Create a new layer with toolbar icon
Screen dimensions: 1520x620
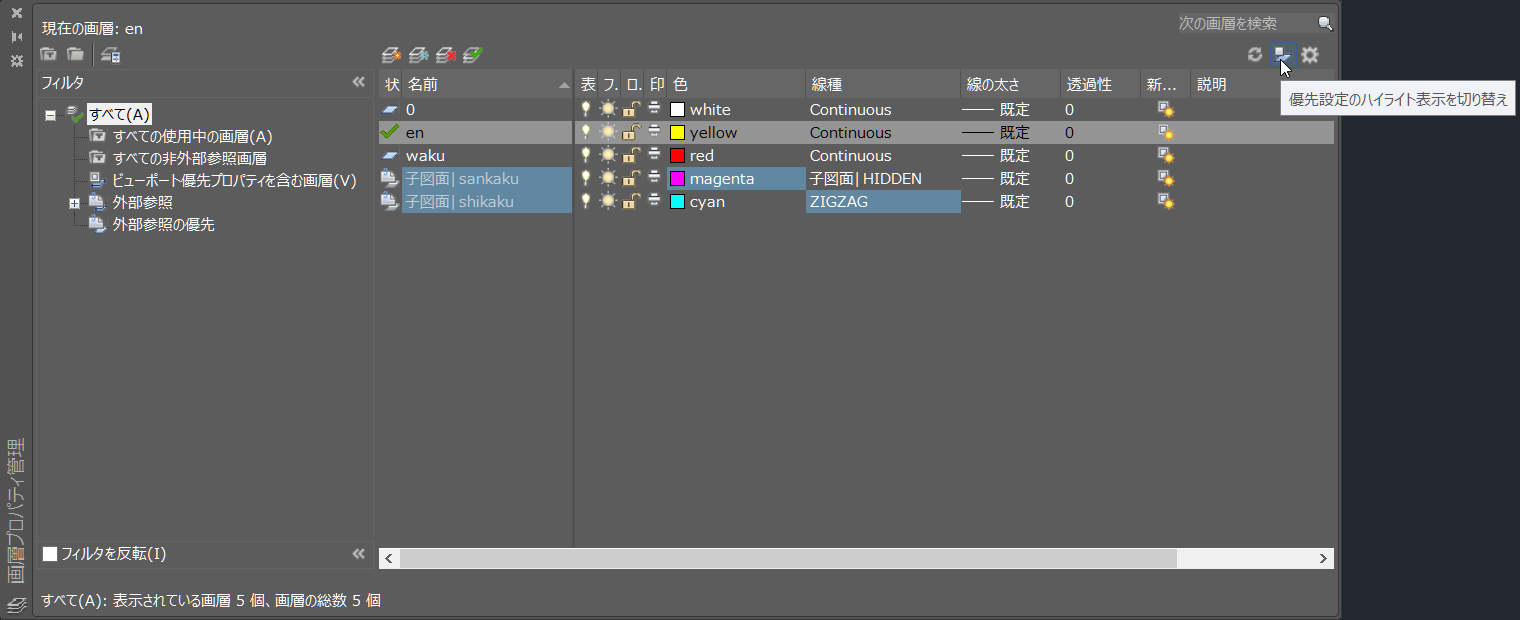tap(391, 54)
